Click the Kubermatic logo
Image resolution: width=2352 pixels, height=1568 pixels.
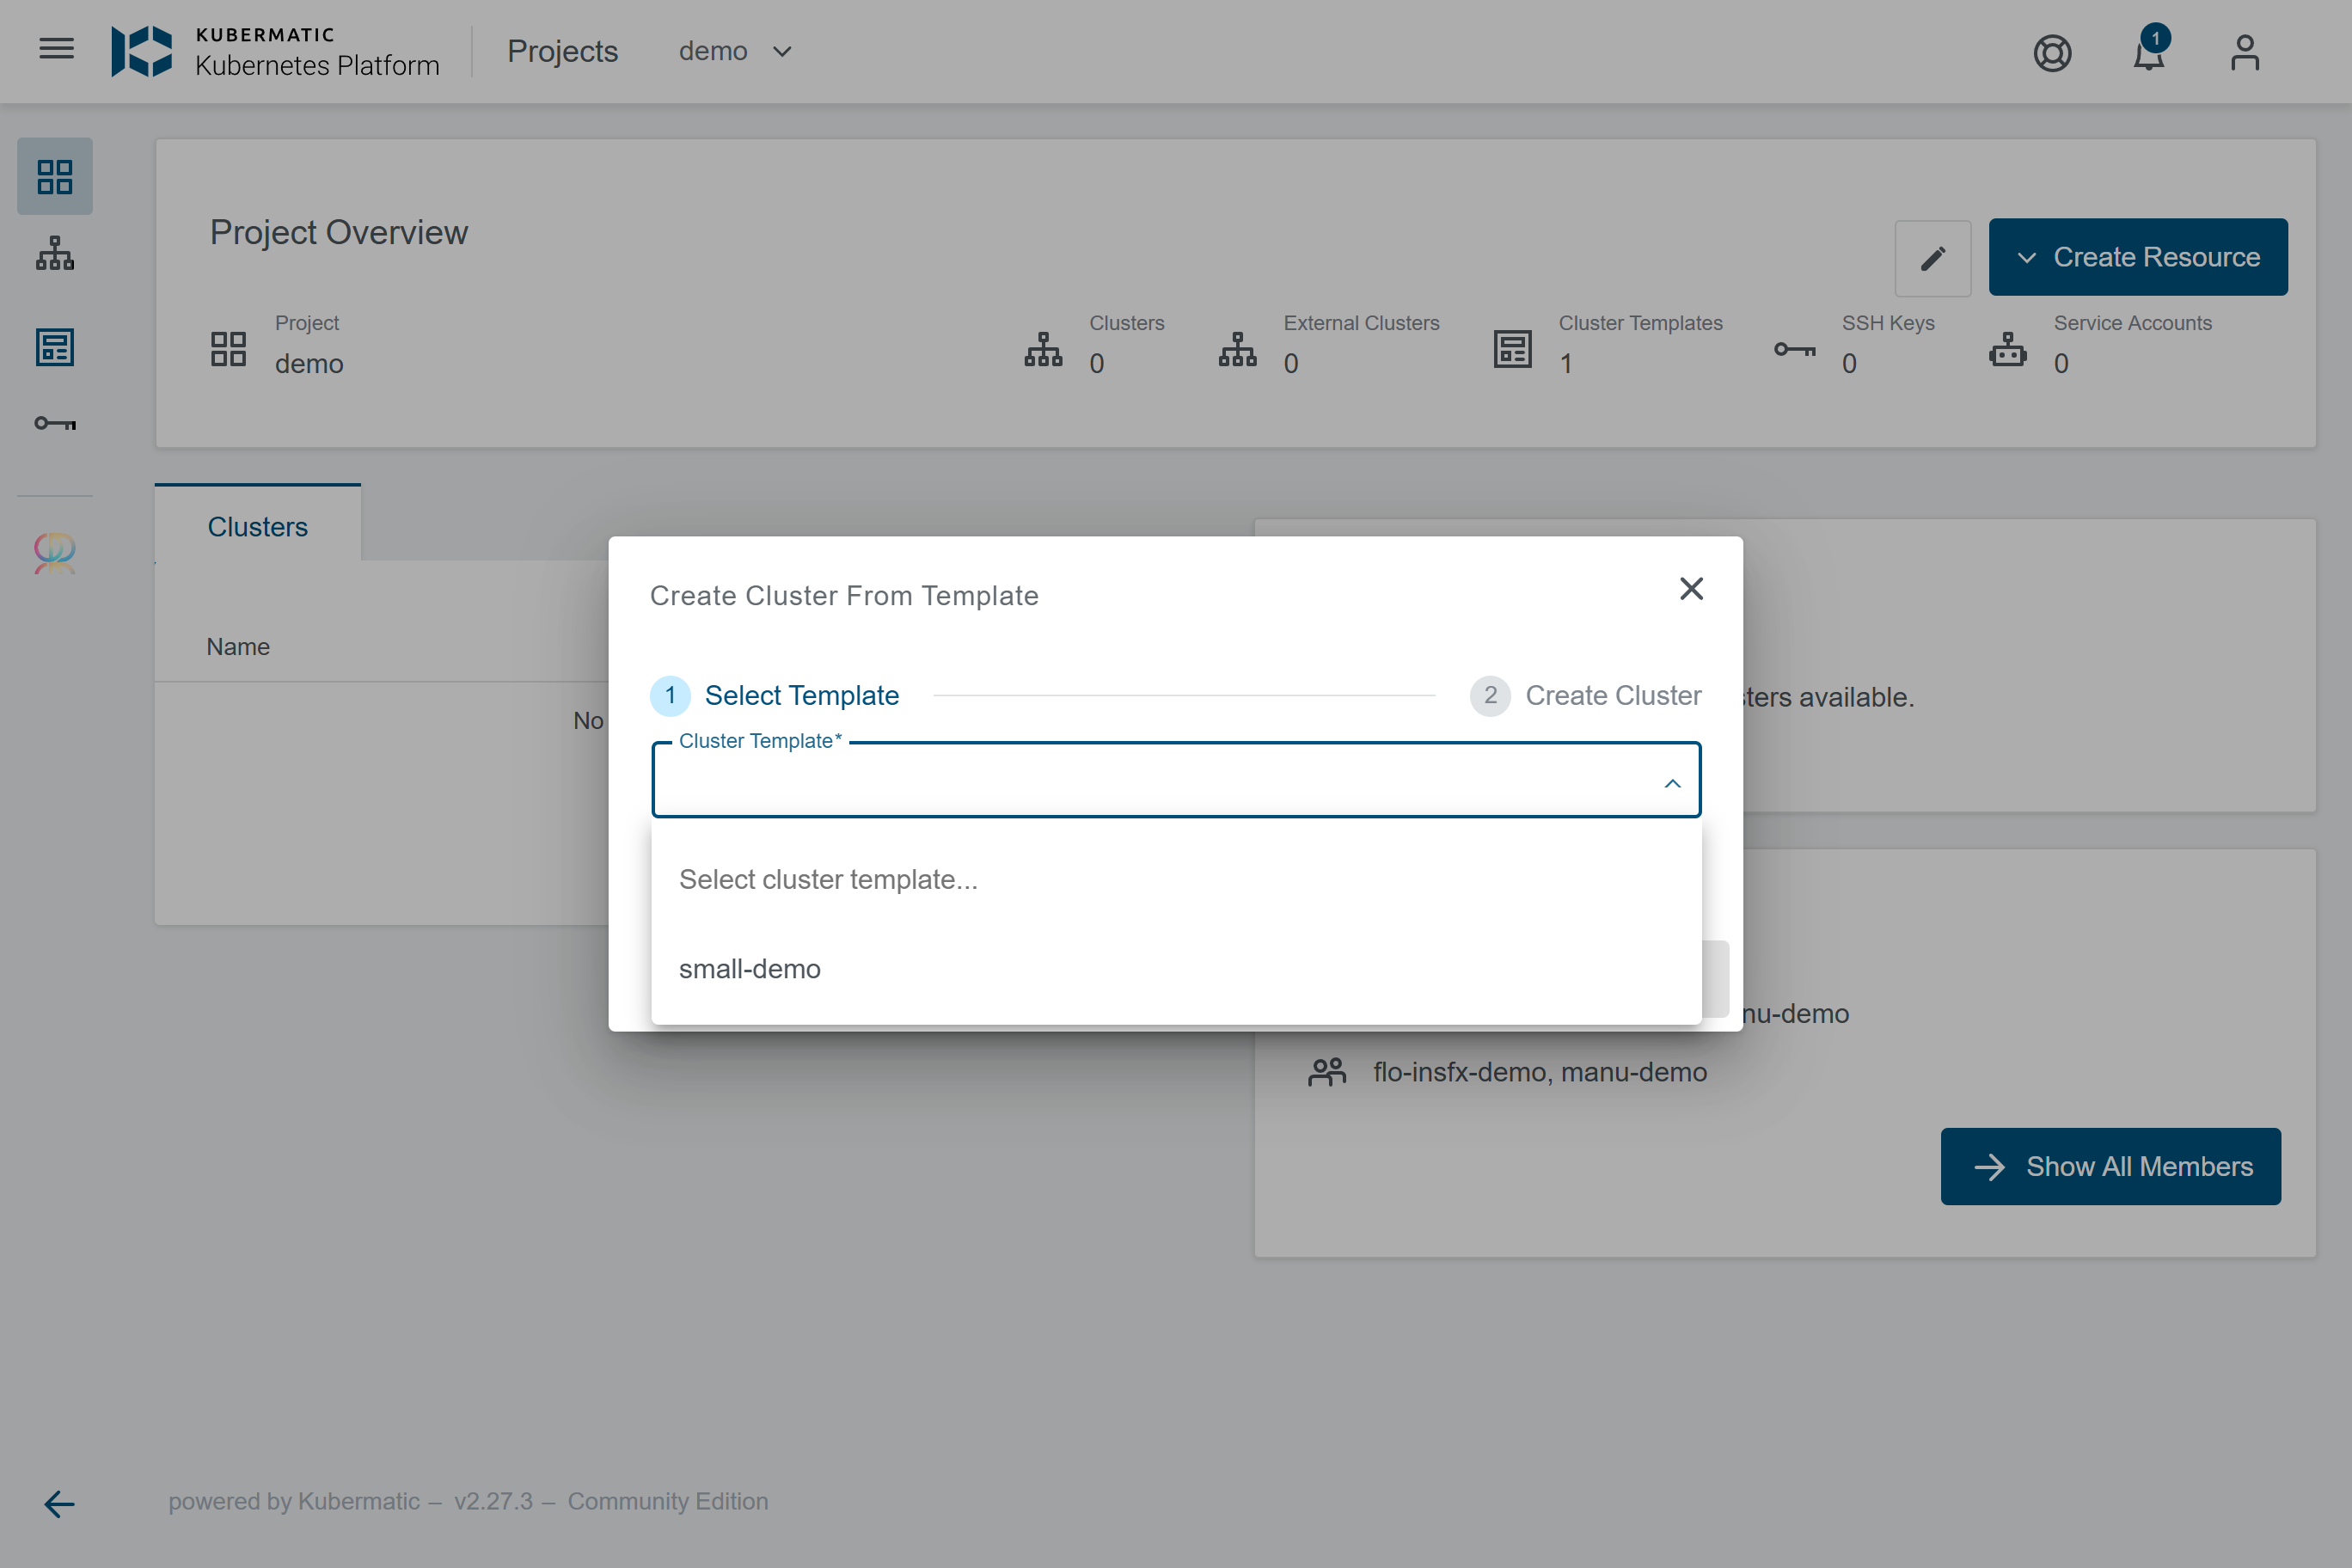point(141,51)
